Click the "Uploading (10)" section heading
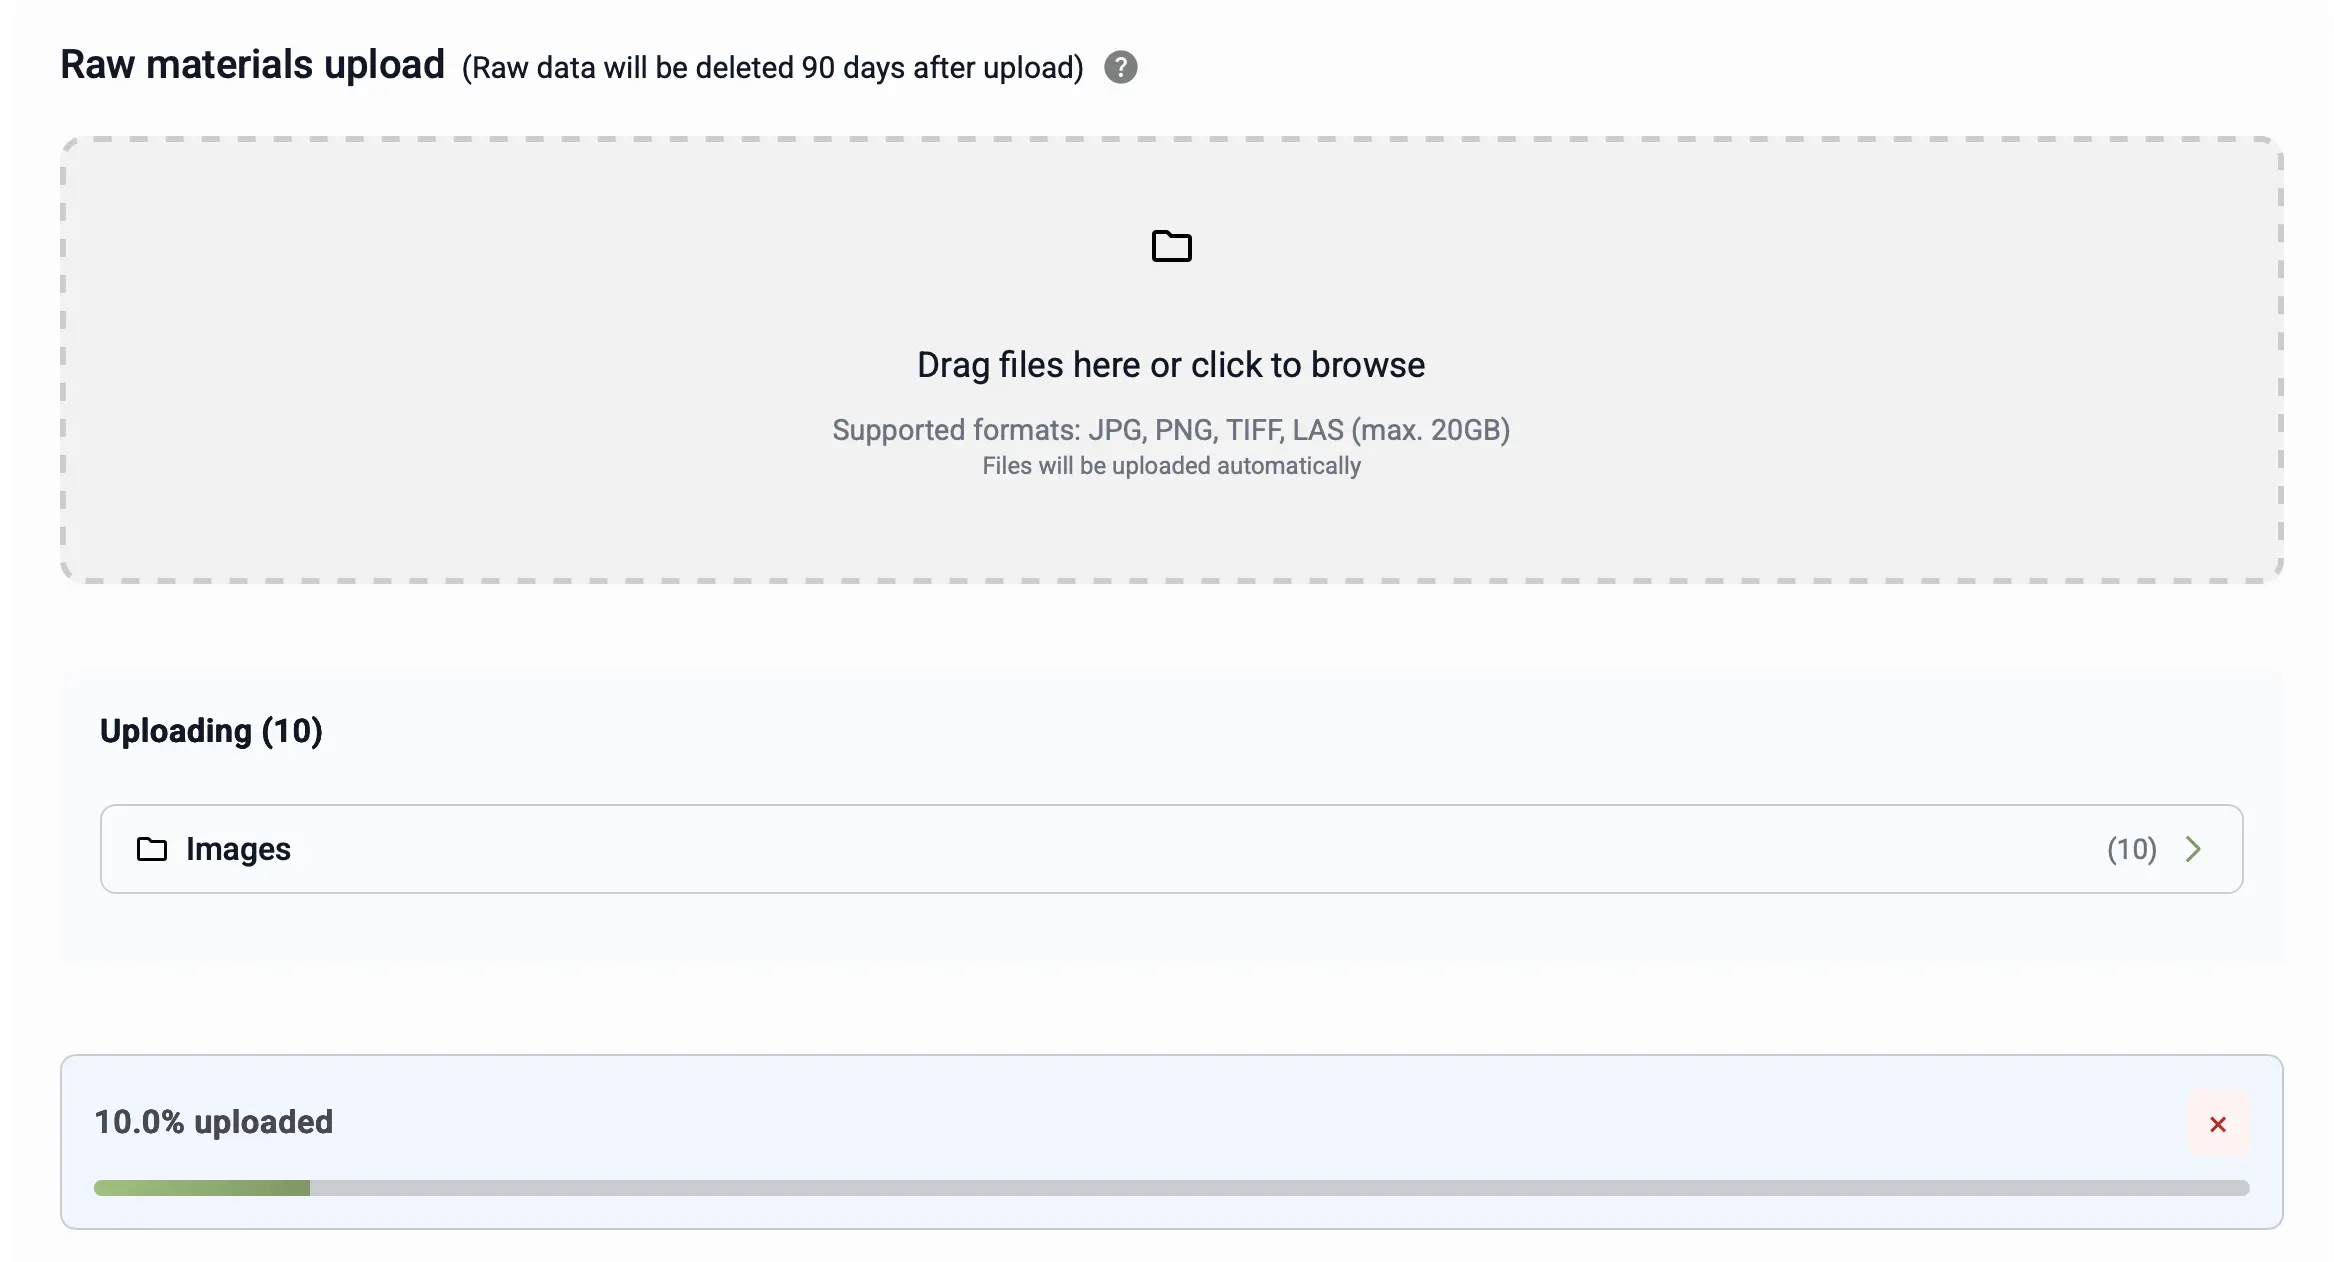Image resolution: width=2334 pixels, height=1262 pixels. click(211, 731)
